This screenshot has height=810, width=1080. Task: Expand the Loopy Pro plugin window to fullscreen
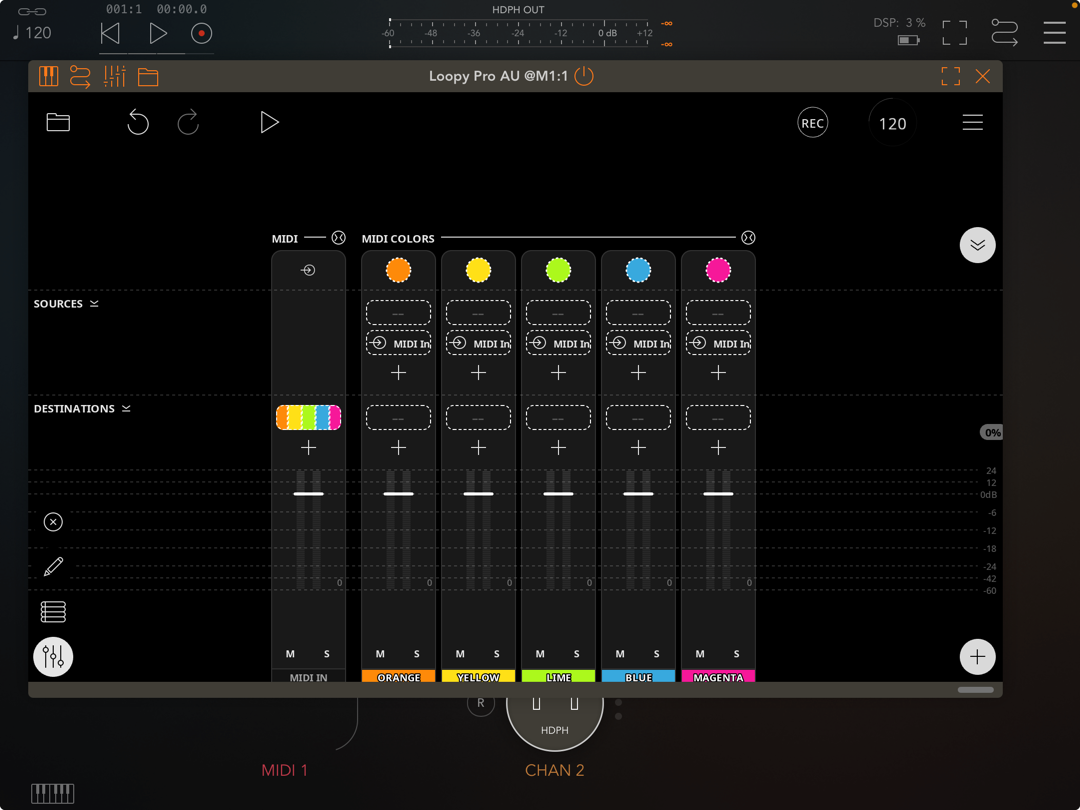coord(951,76)
